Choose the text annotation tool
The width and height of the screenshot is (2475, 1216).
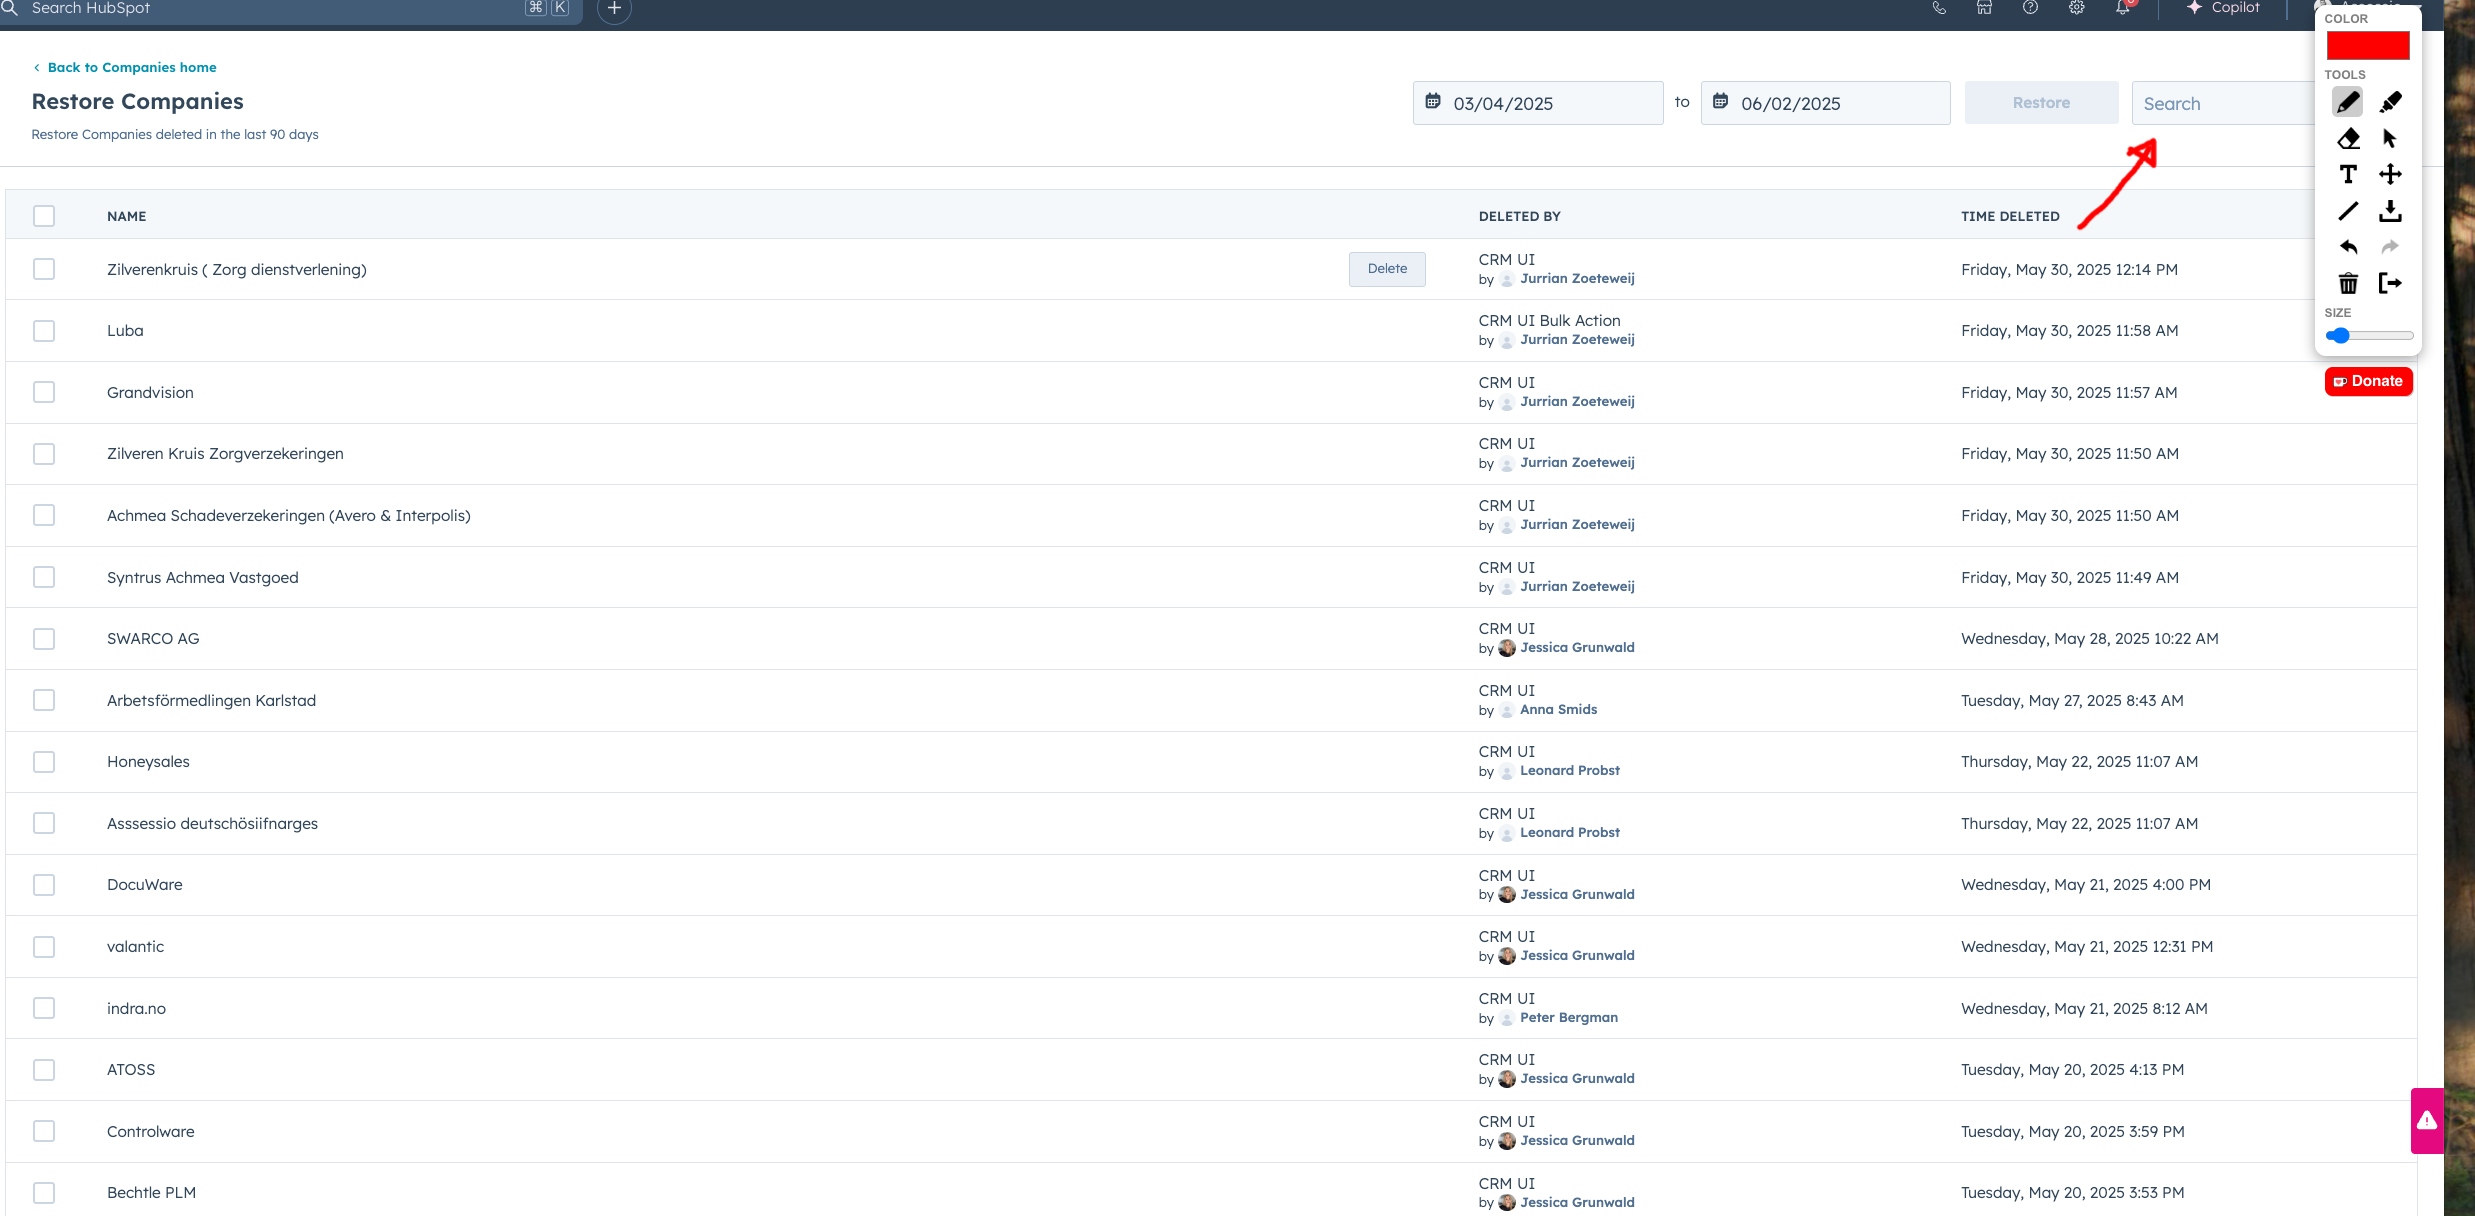tap(2348, 174)
